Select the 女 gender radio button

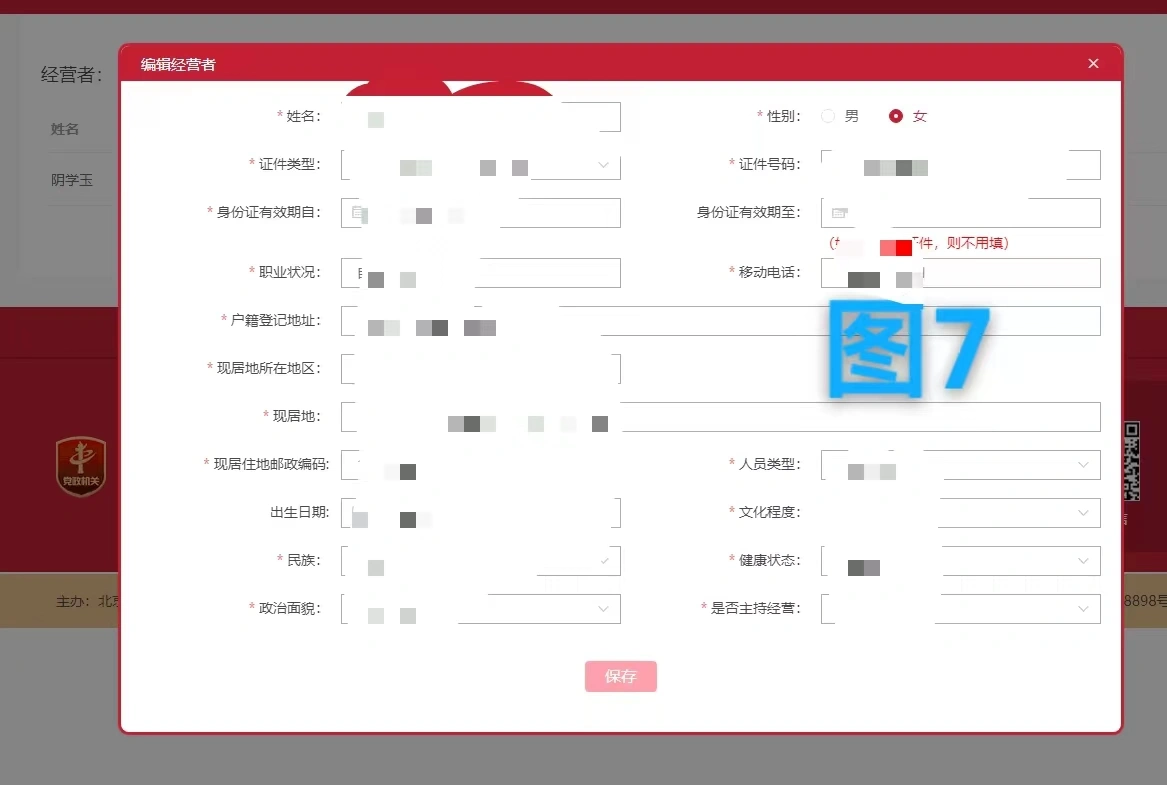[894, 115]
